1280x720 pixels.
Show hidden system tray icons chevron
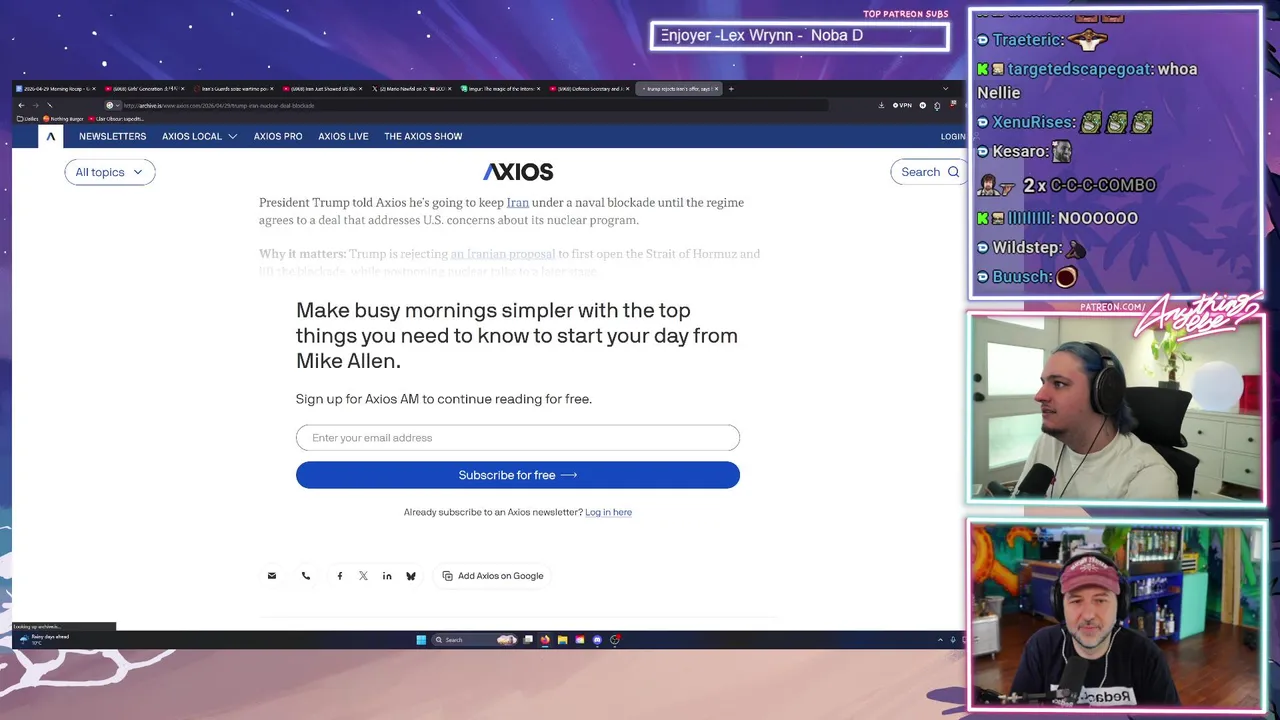point(940,640)
